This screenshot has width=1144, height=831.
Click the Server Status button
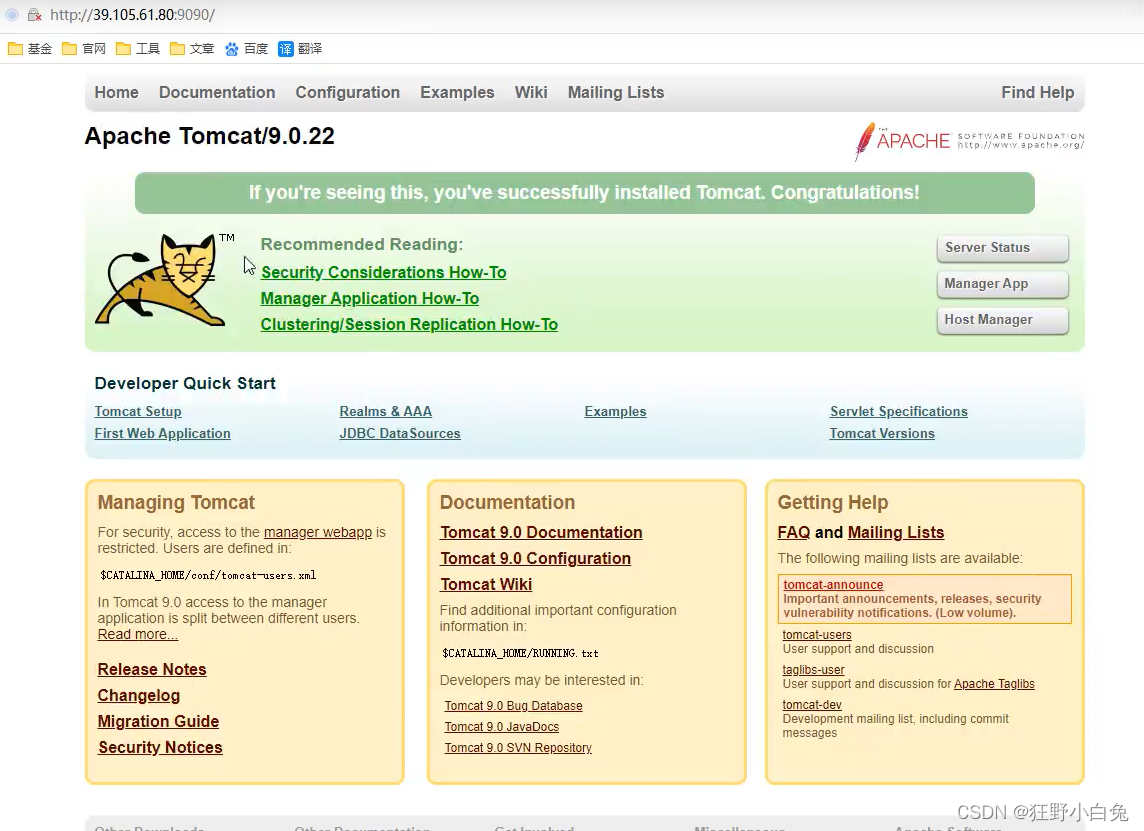[x=1002, y=248]
